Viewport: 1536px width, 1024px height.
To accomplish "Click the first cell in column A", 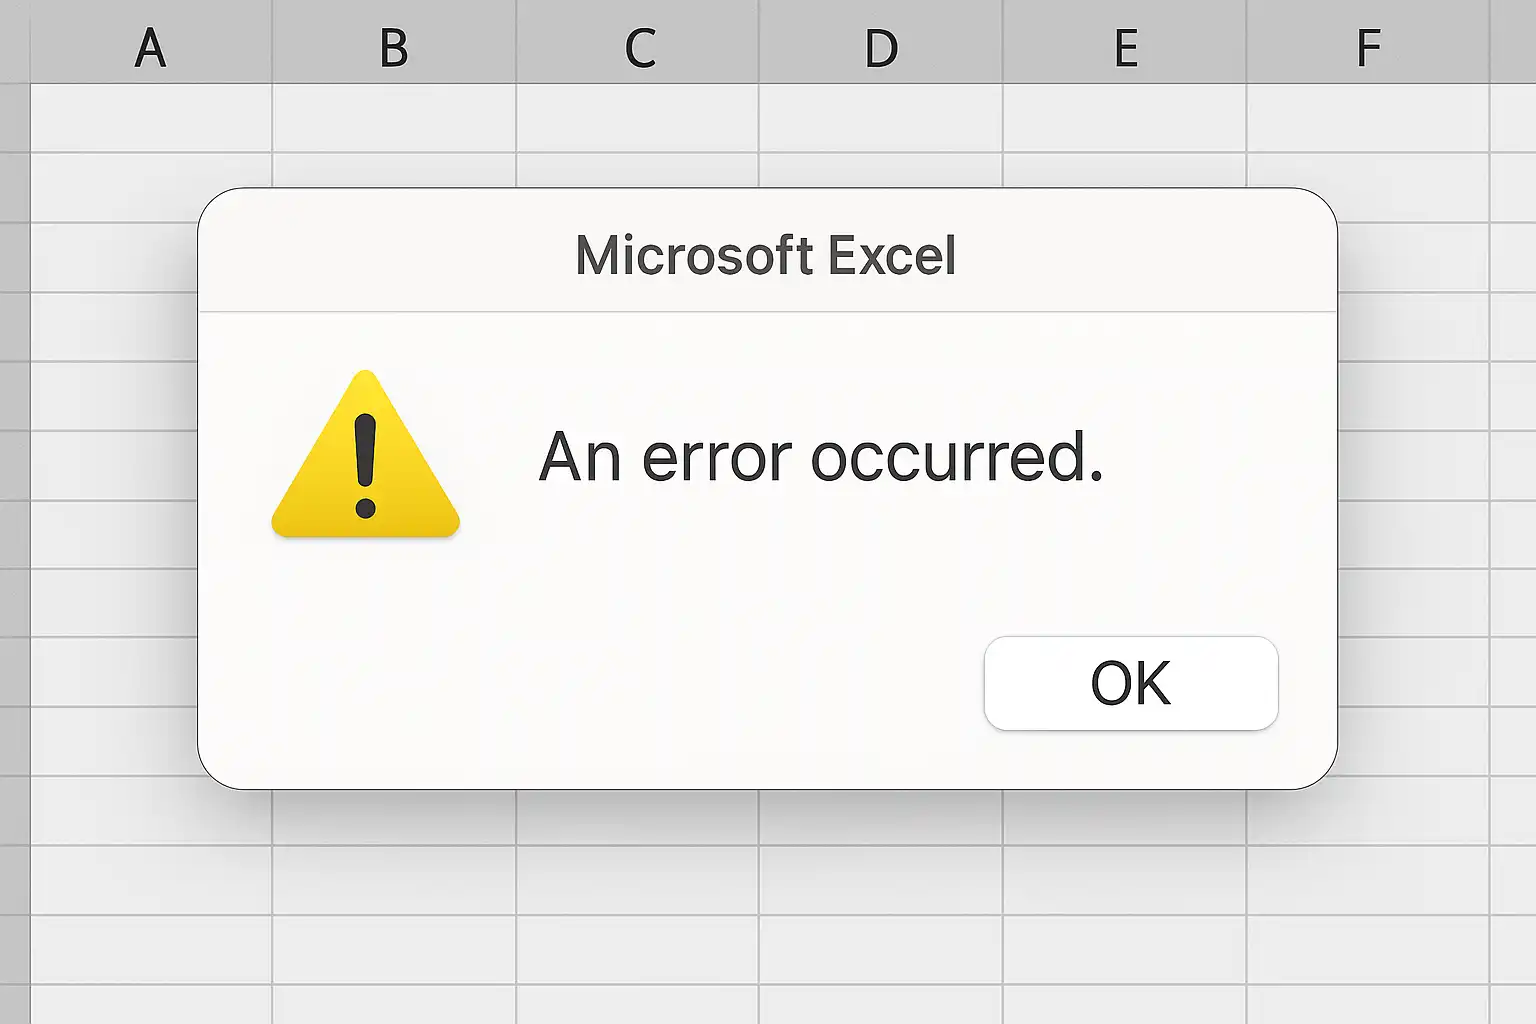I will coord(151,118).
